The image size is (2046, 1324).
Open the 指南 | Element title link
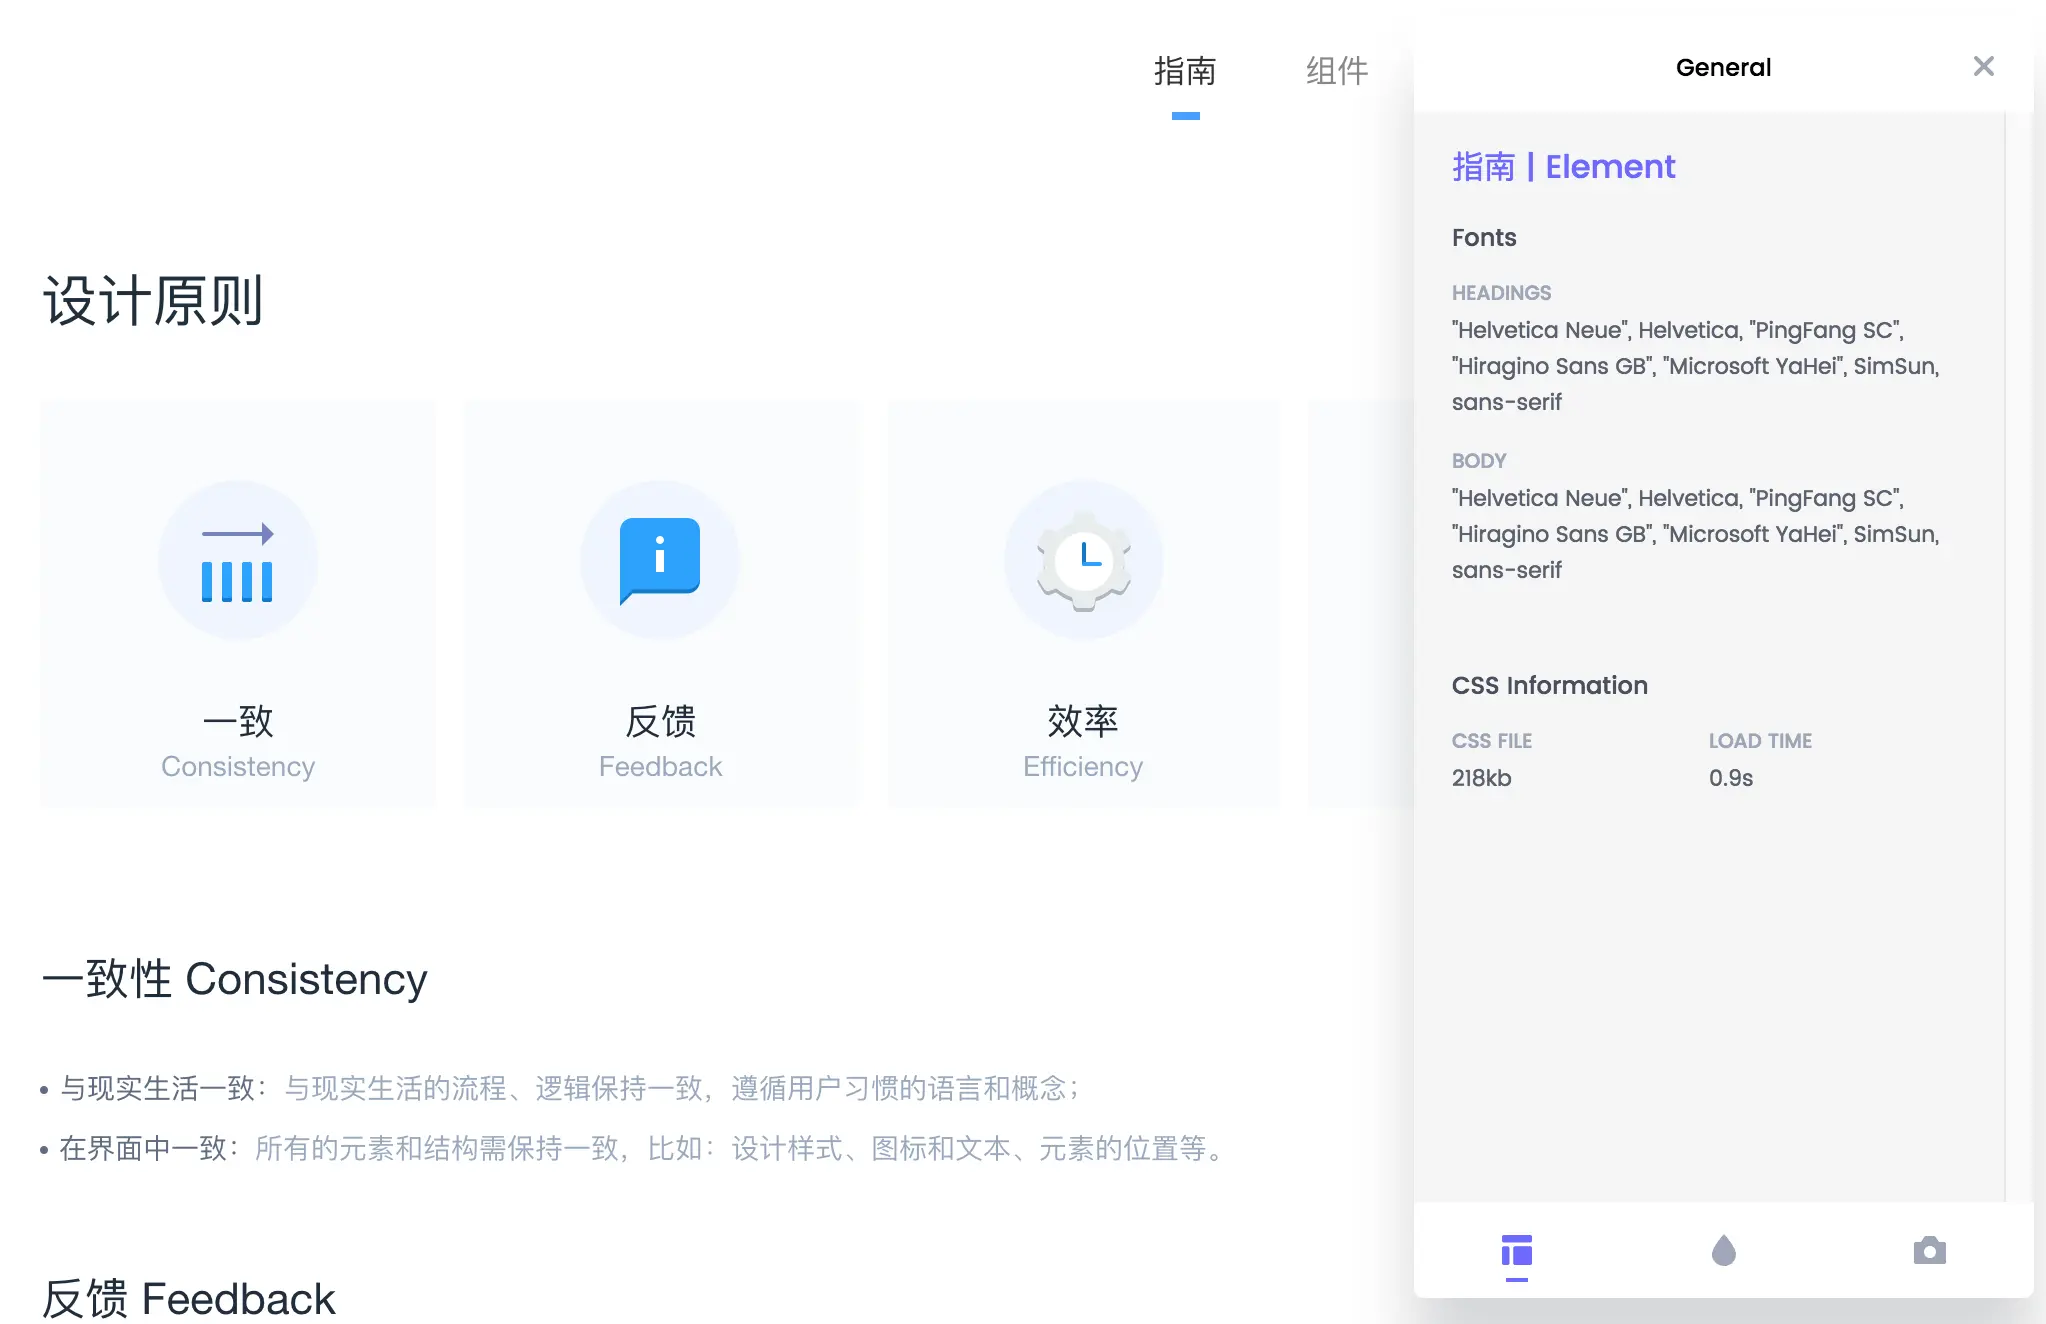point(1563,167)
